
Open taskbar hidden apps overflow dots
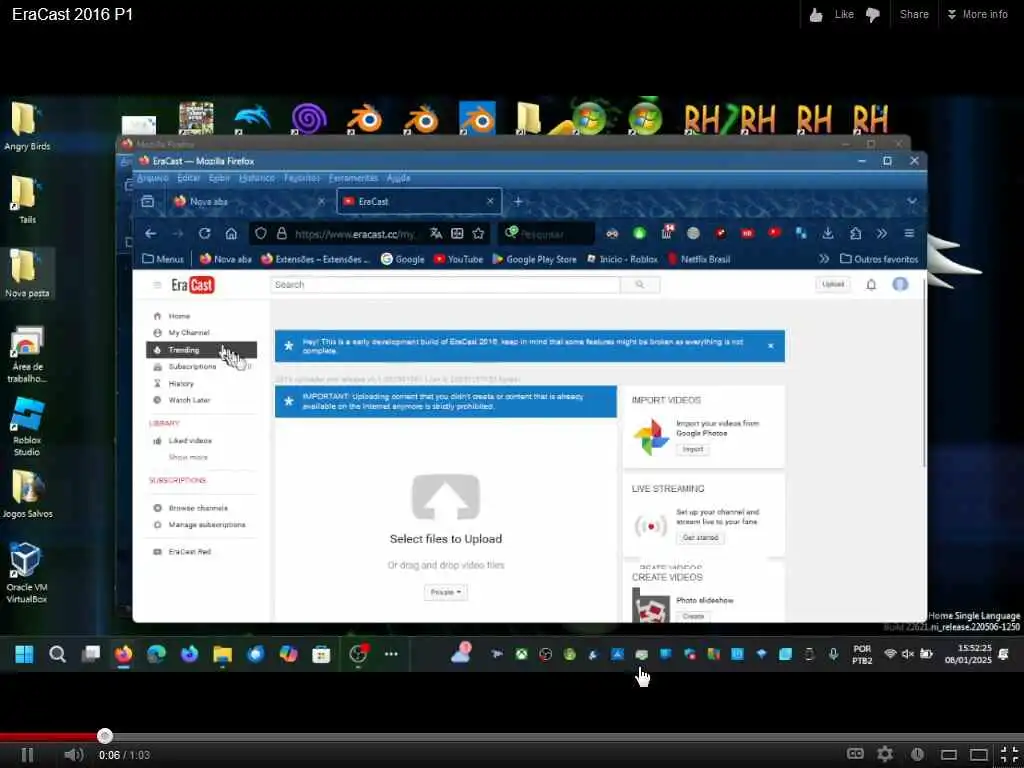click(391, 654)
